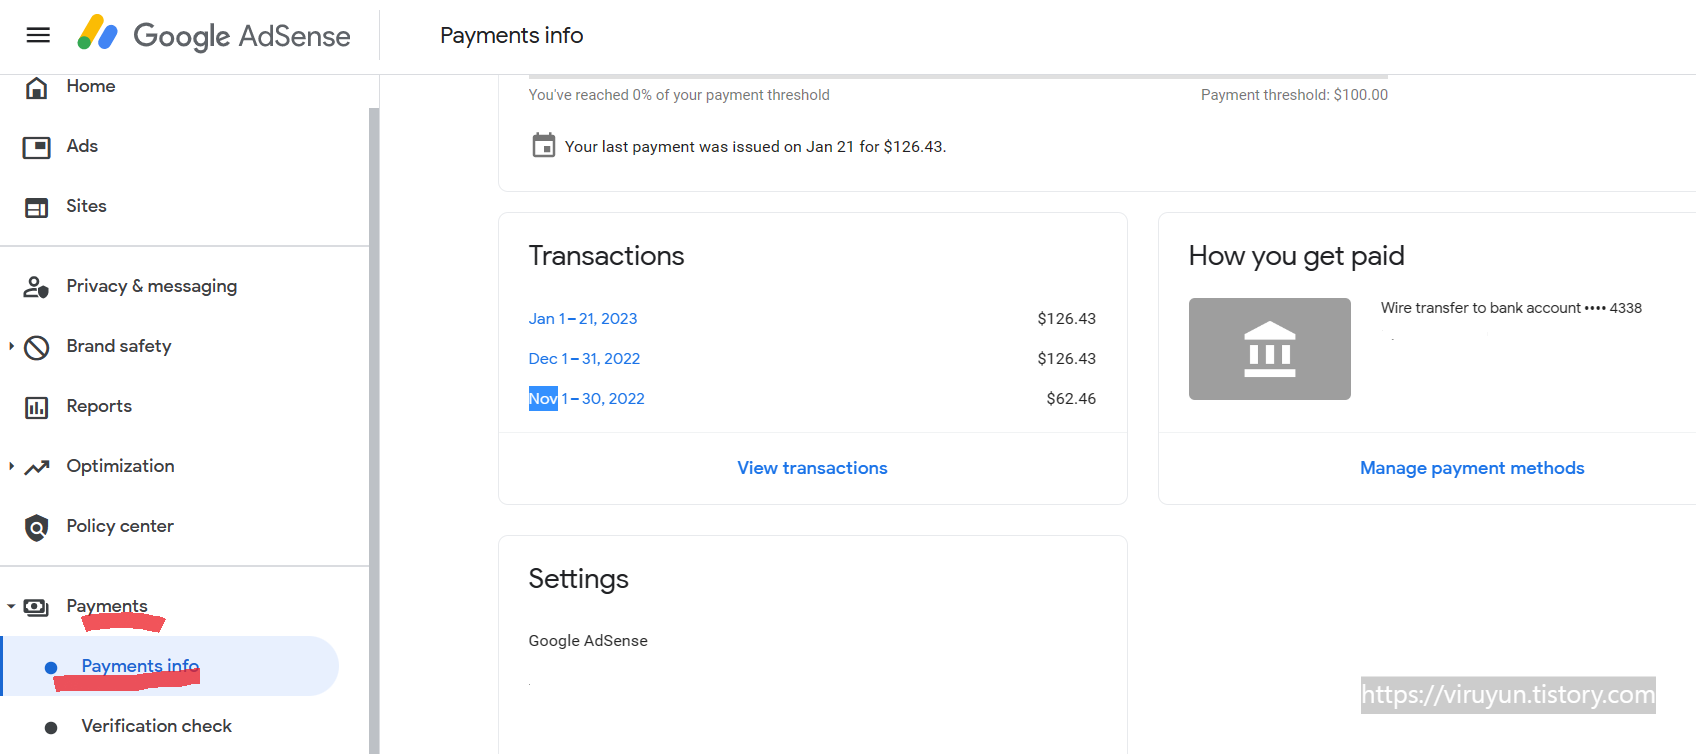This screenshot has width=1696, height=754.
Task: Open the Brand safety menu item
Action: coord(119,346)
